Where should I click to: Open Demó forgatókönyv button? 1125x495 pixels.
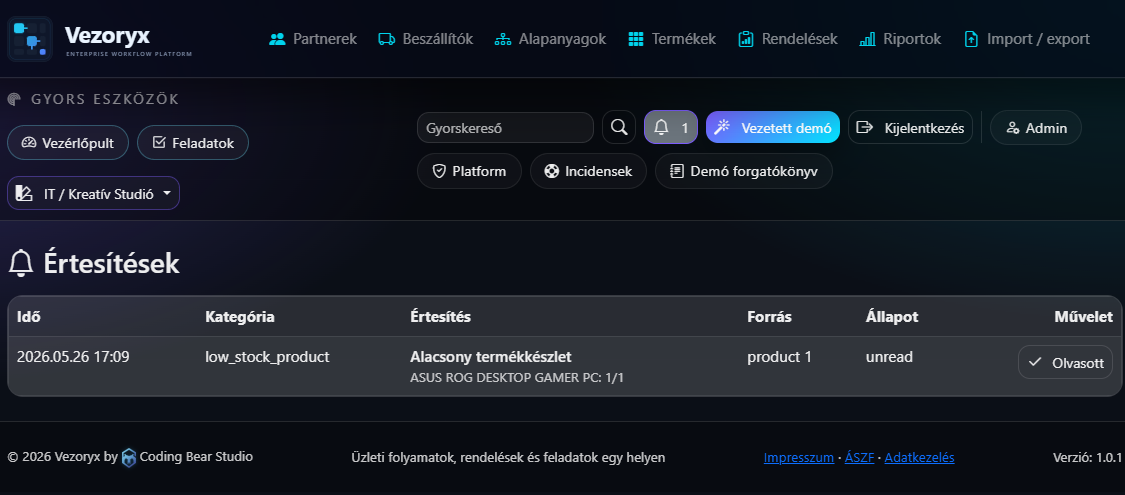tap(744, 171)
